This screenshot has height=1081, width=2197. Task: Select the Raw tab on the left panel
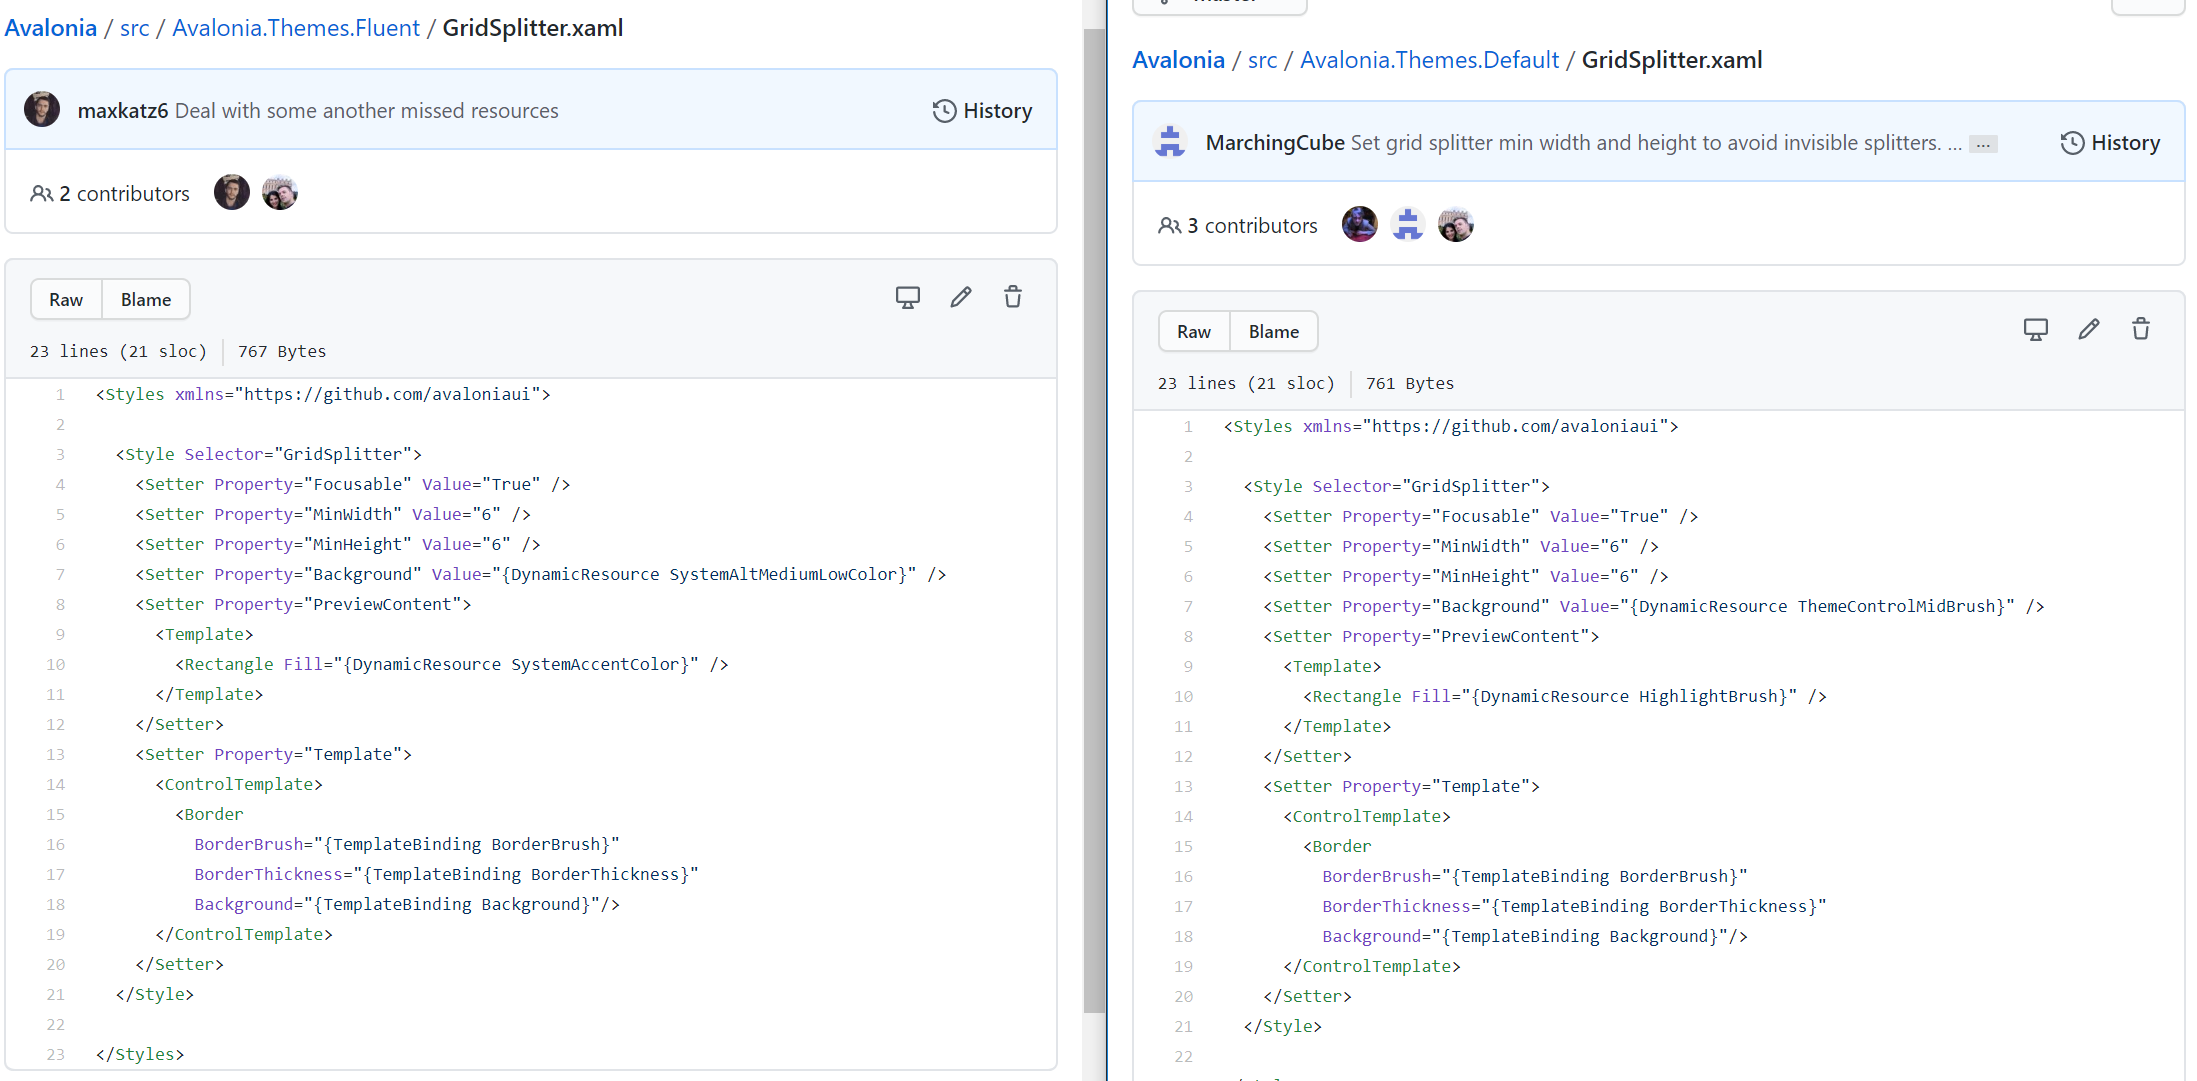click(x=65, y=299)
